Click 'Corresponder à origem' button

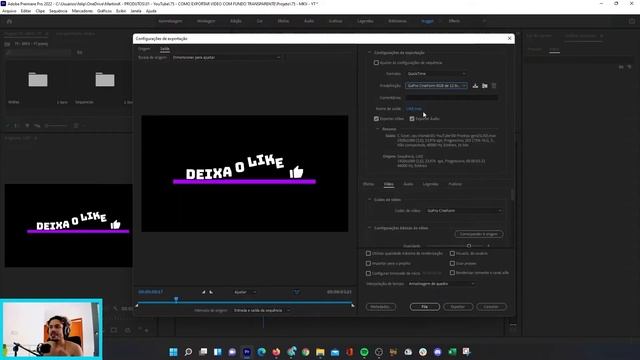[x=479, y=234]
